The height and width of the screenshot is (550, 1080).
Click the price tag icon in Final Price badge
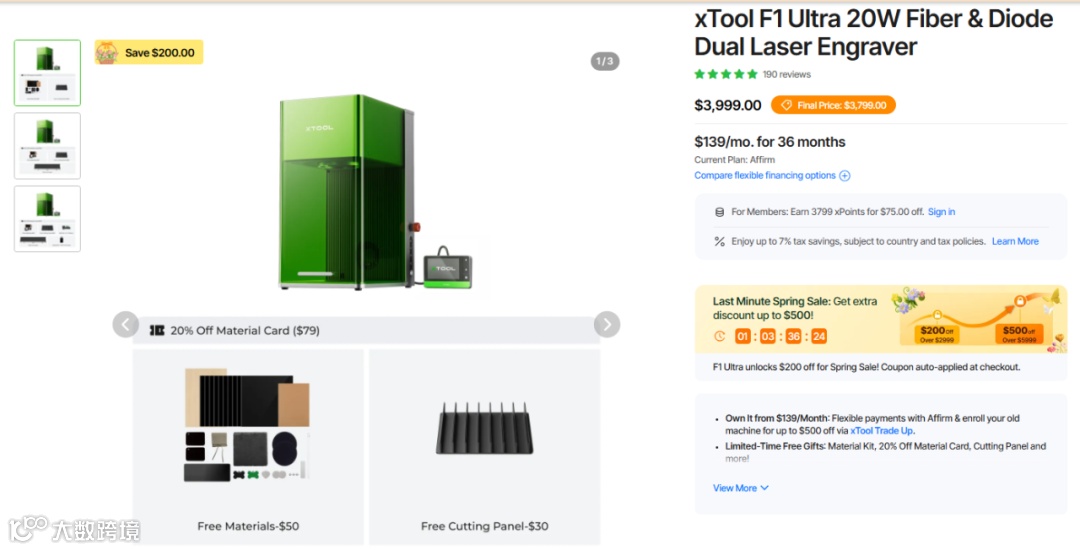tap(786, 105)
